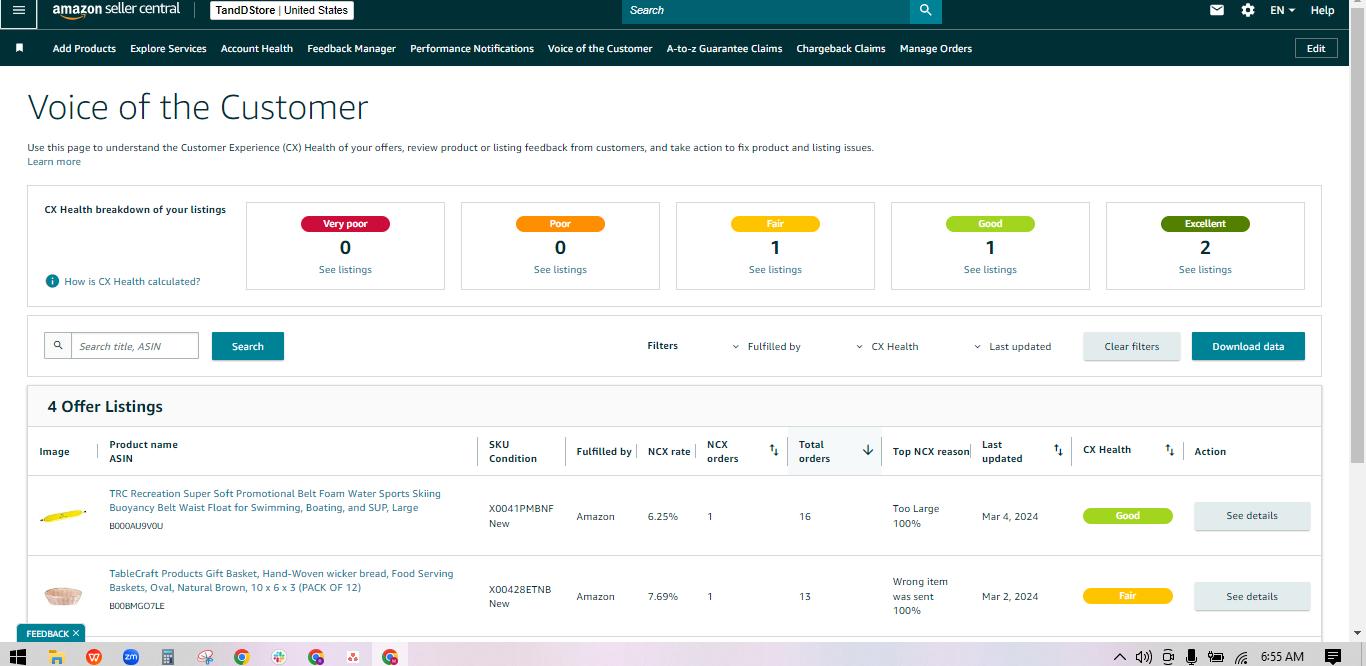Click the Meet Now camera tray icon
The height and width of the screenshot is (666, 1366).
1167,657
